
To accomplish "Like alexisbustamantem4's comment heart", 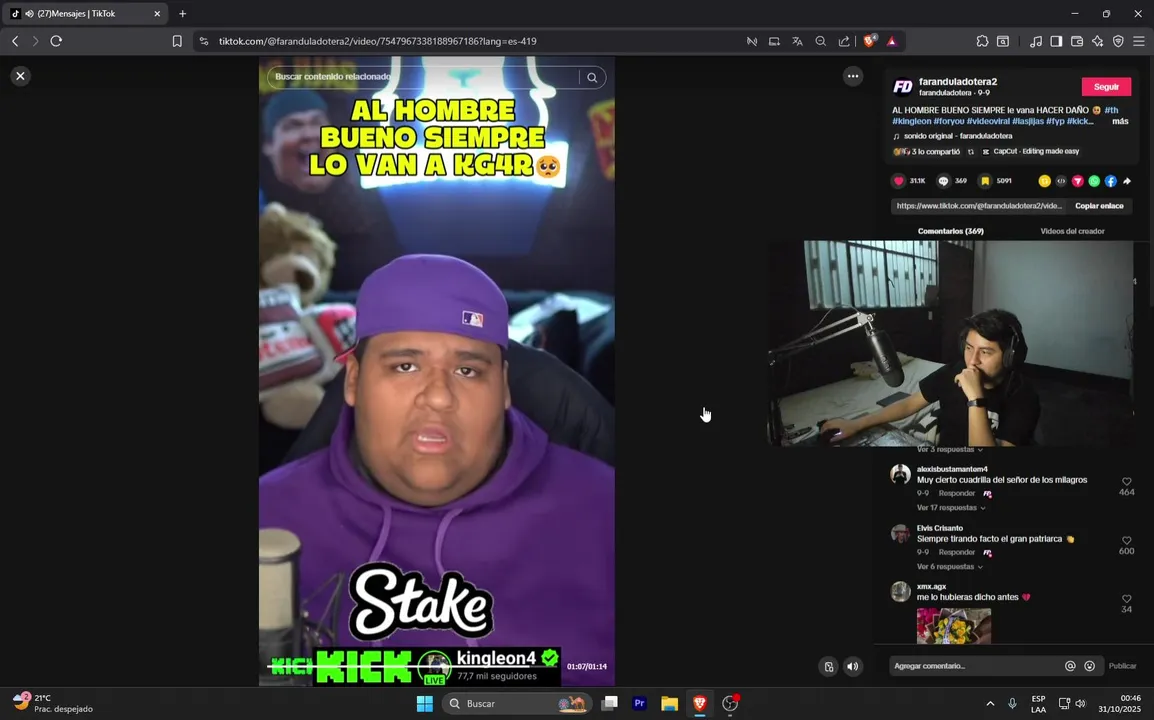I will tap(1127, 481).
